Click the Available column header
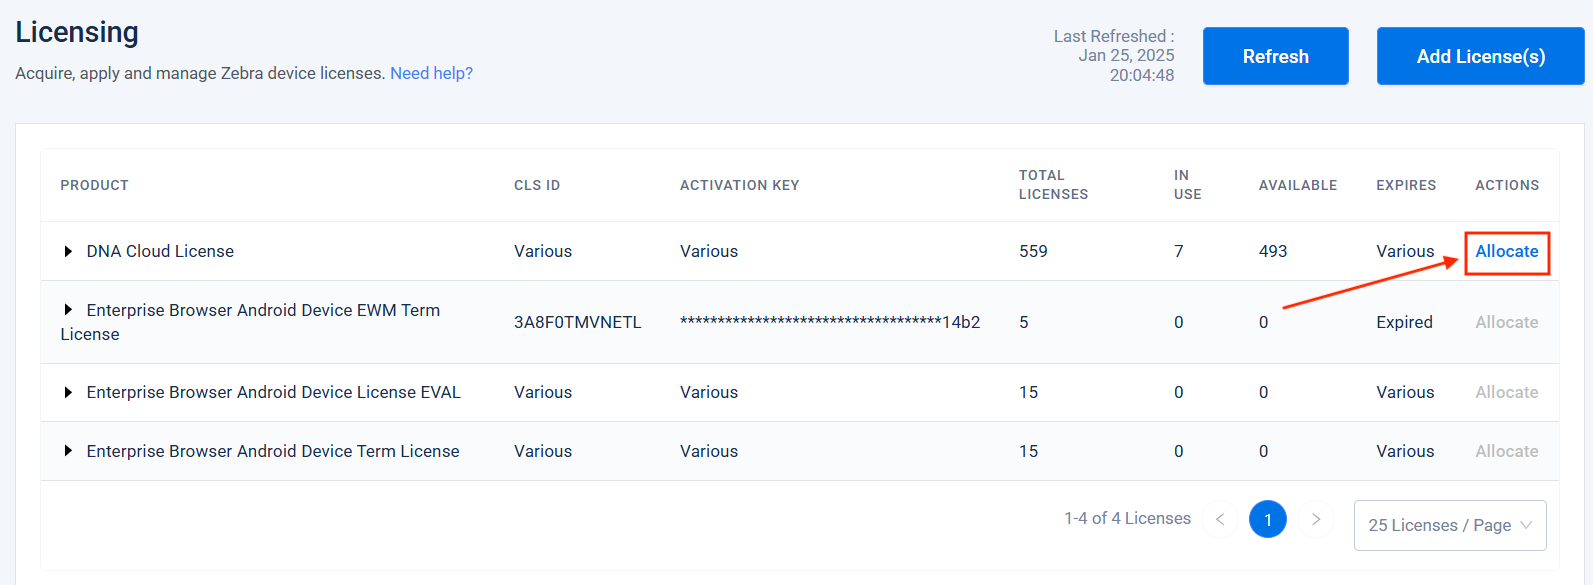1593x585 pixels. [x=1297, y=185]
